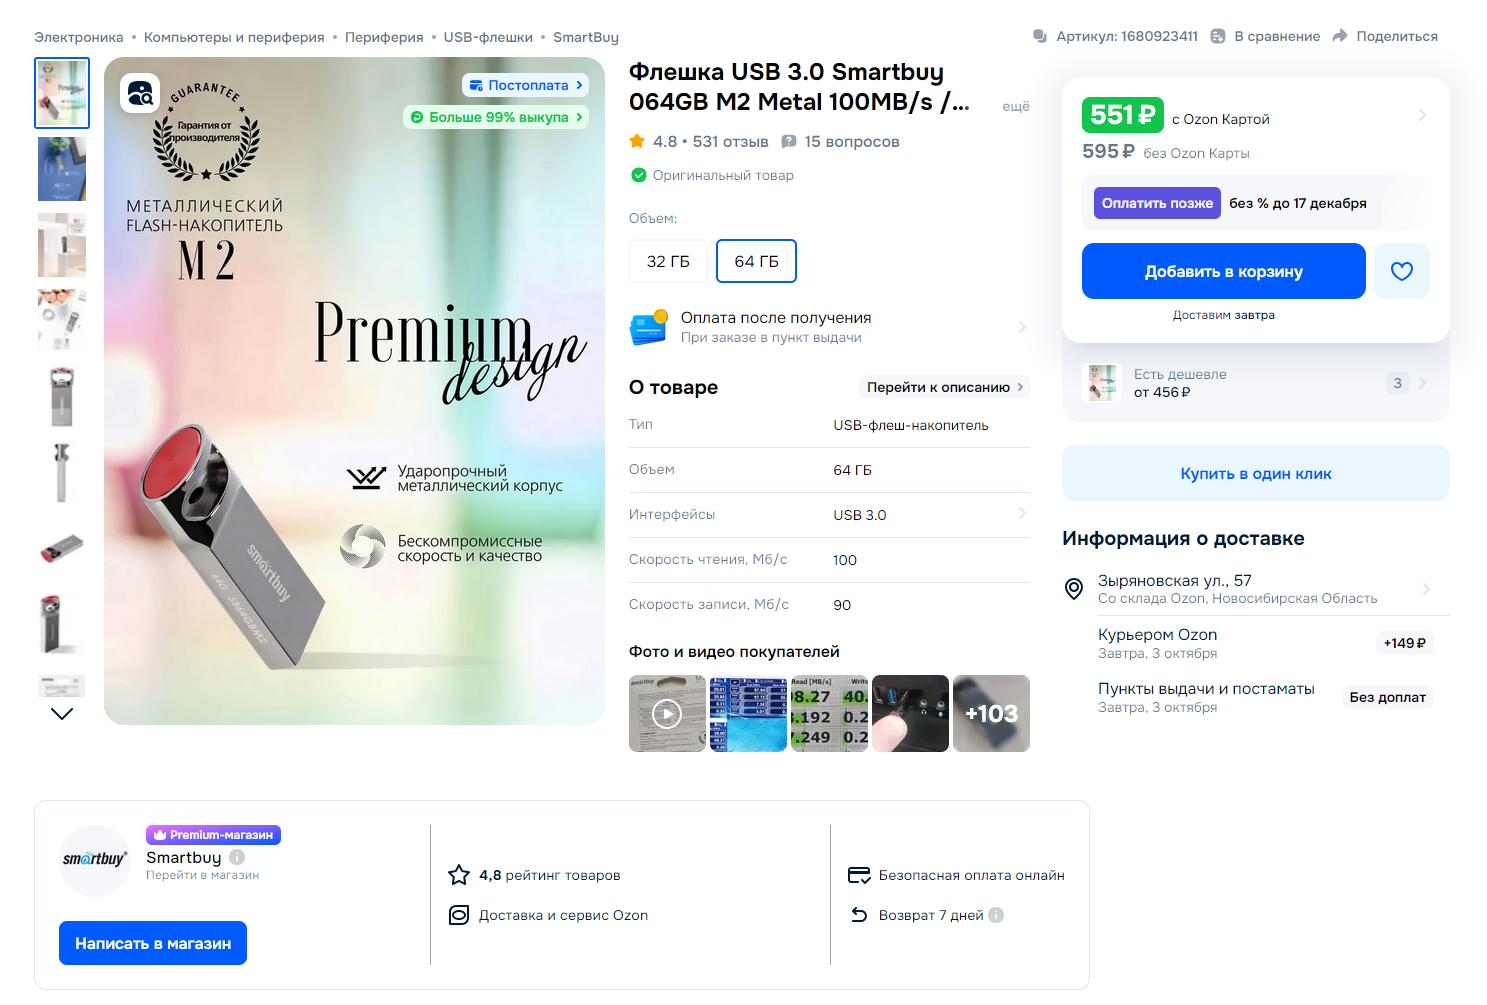Click the info icon beside Smartbuy name
Viewport: 1487px width, 1005px height.
click(x=237, y=857)
